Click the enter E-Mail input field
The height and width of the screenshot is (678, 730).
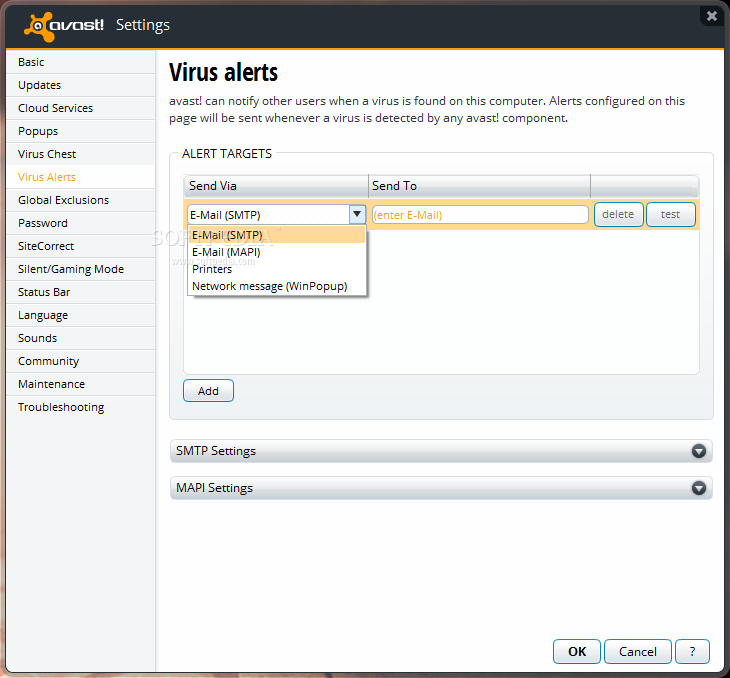coord(480,215)
